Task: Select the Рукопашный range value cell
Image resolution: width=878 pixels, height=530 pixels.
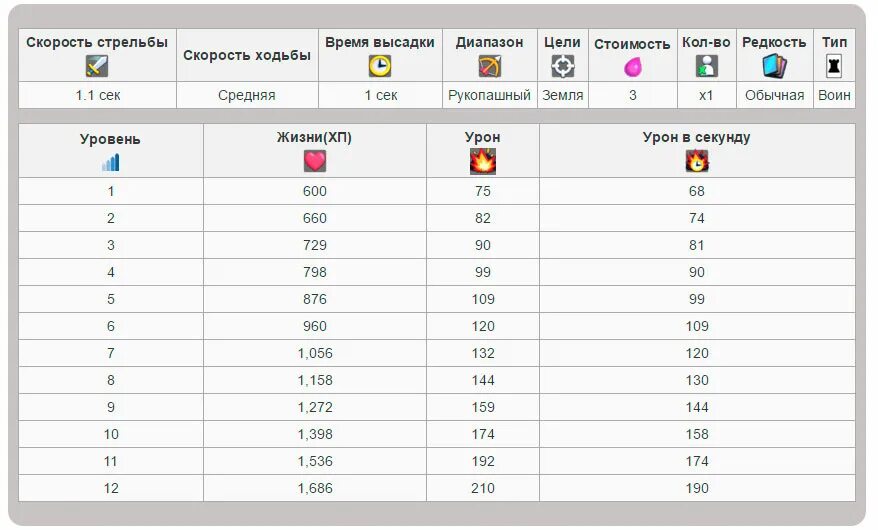Action: [x=489, y=95]
